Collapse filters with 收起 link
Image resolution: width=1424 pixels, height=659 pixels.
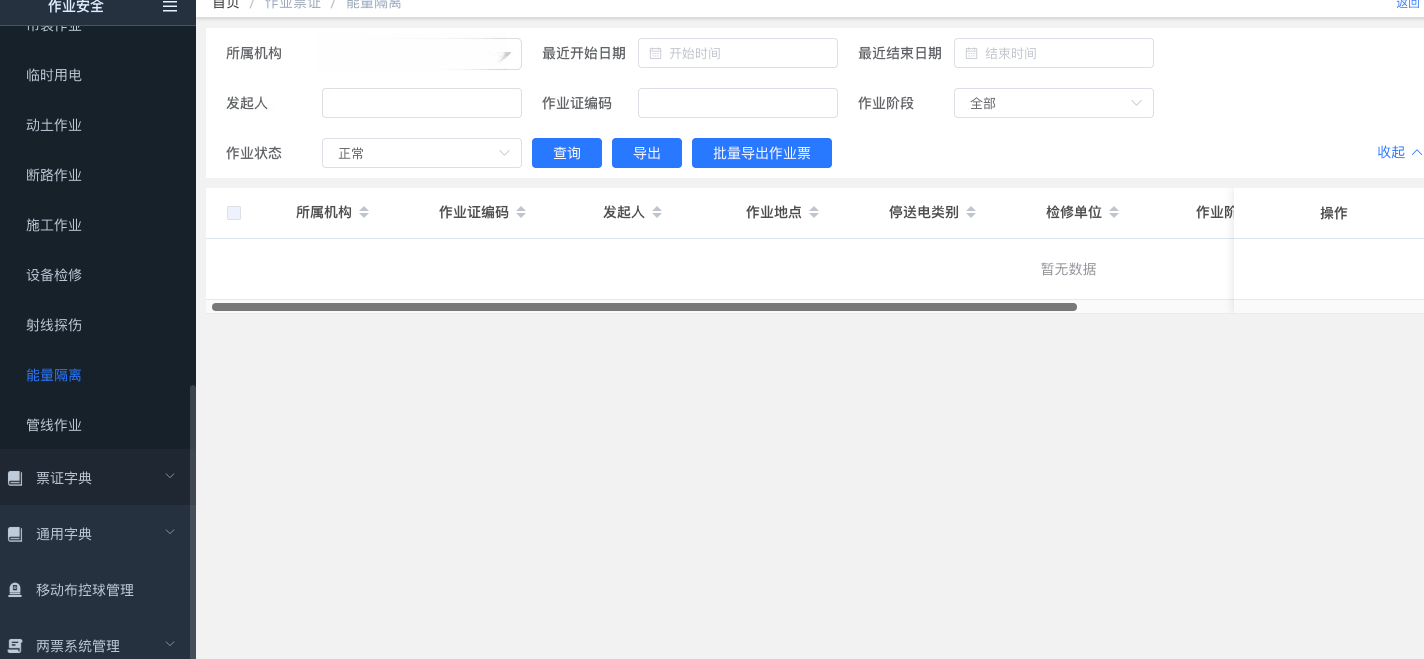(x=1398, y=152)
